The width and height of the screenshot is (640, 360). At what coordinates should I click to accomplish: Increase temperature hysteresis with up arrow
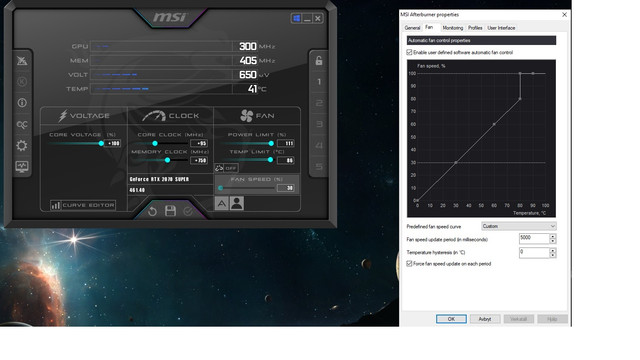click(553, 250)
